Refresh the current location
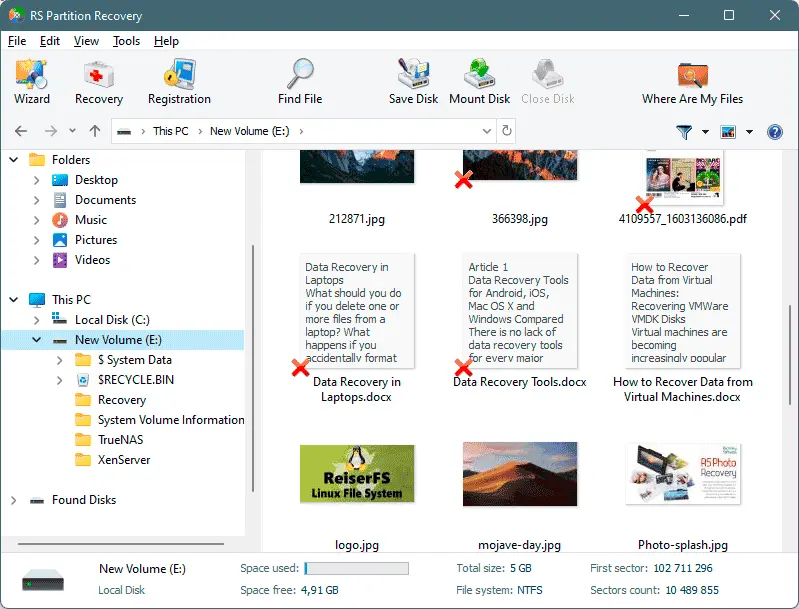 pos(507,131)
